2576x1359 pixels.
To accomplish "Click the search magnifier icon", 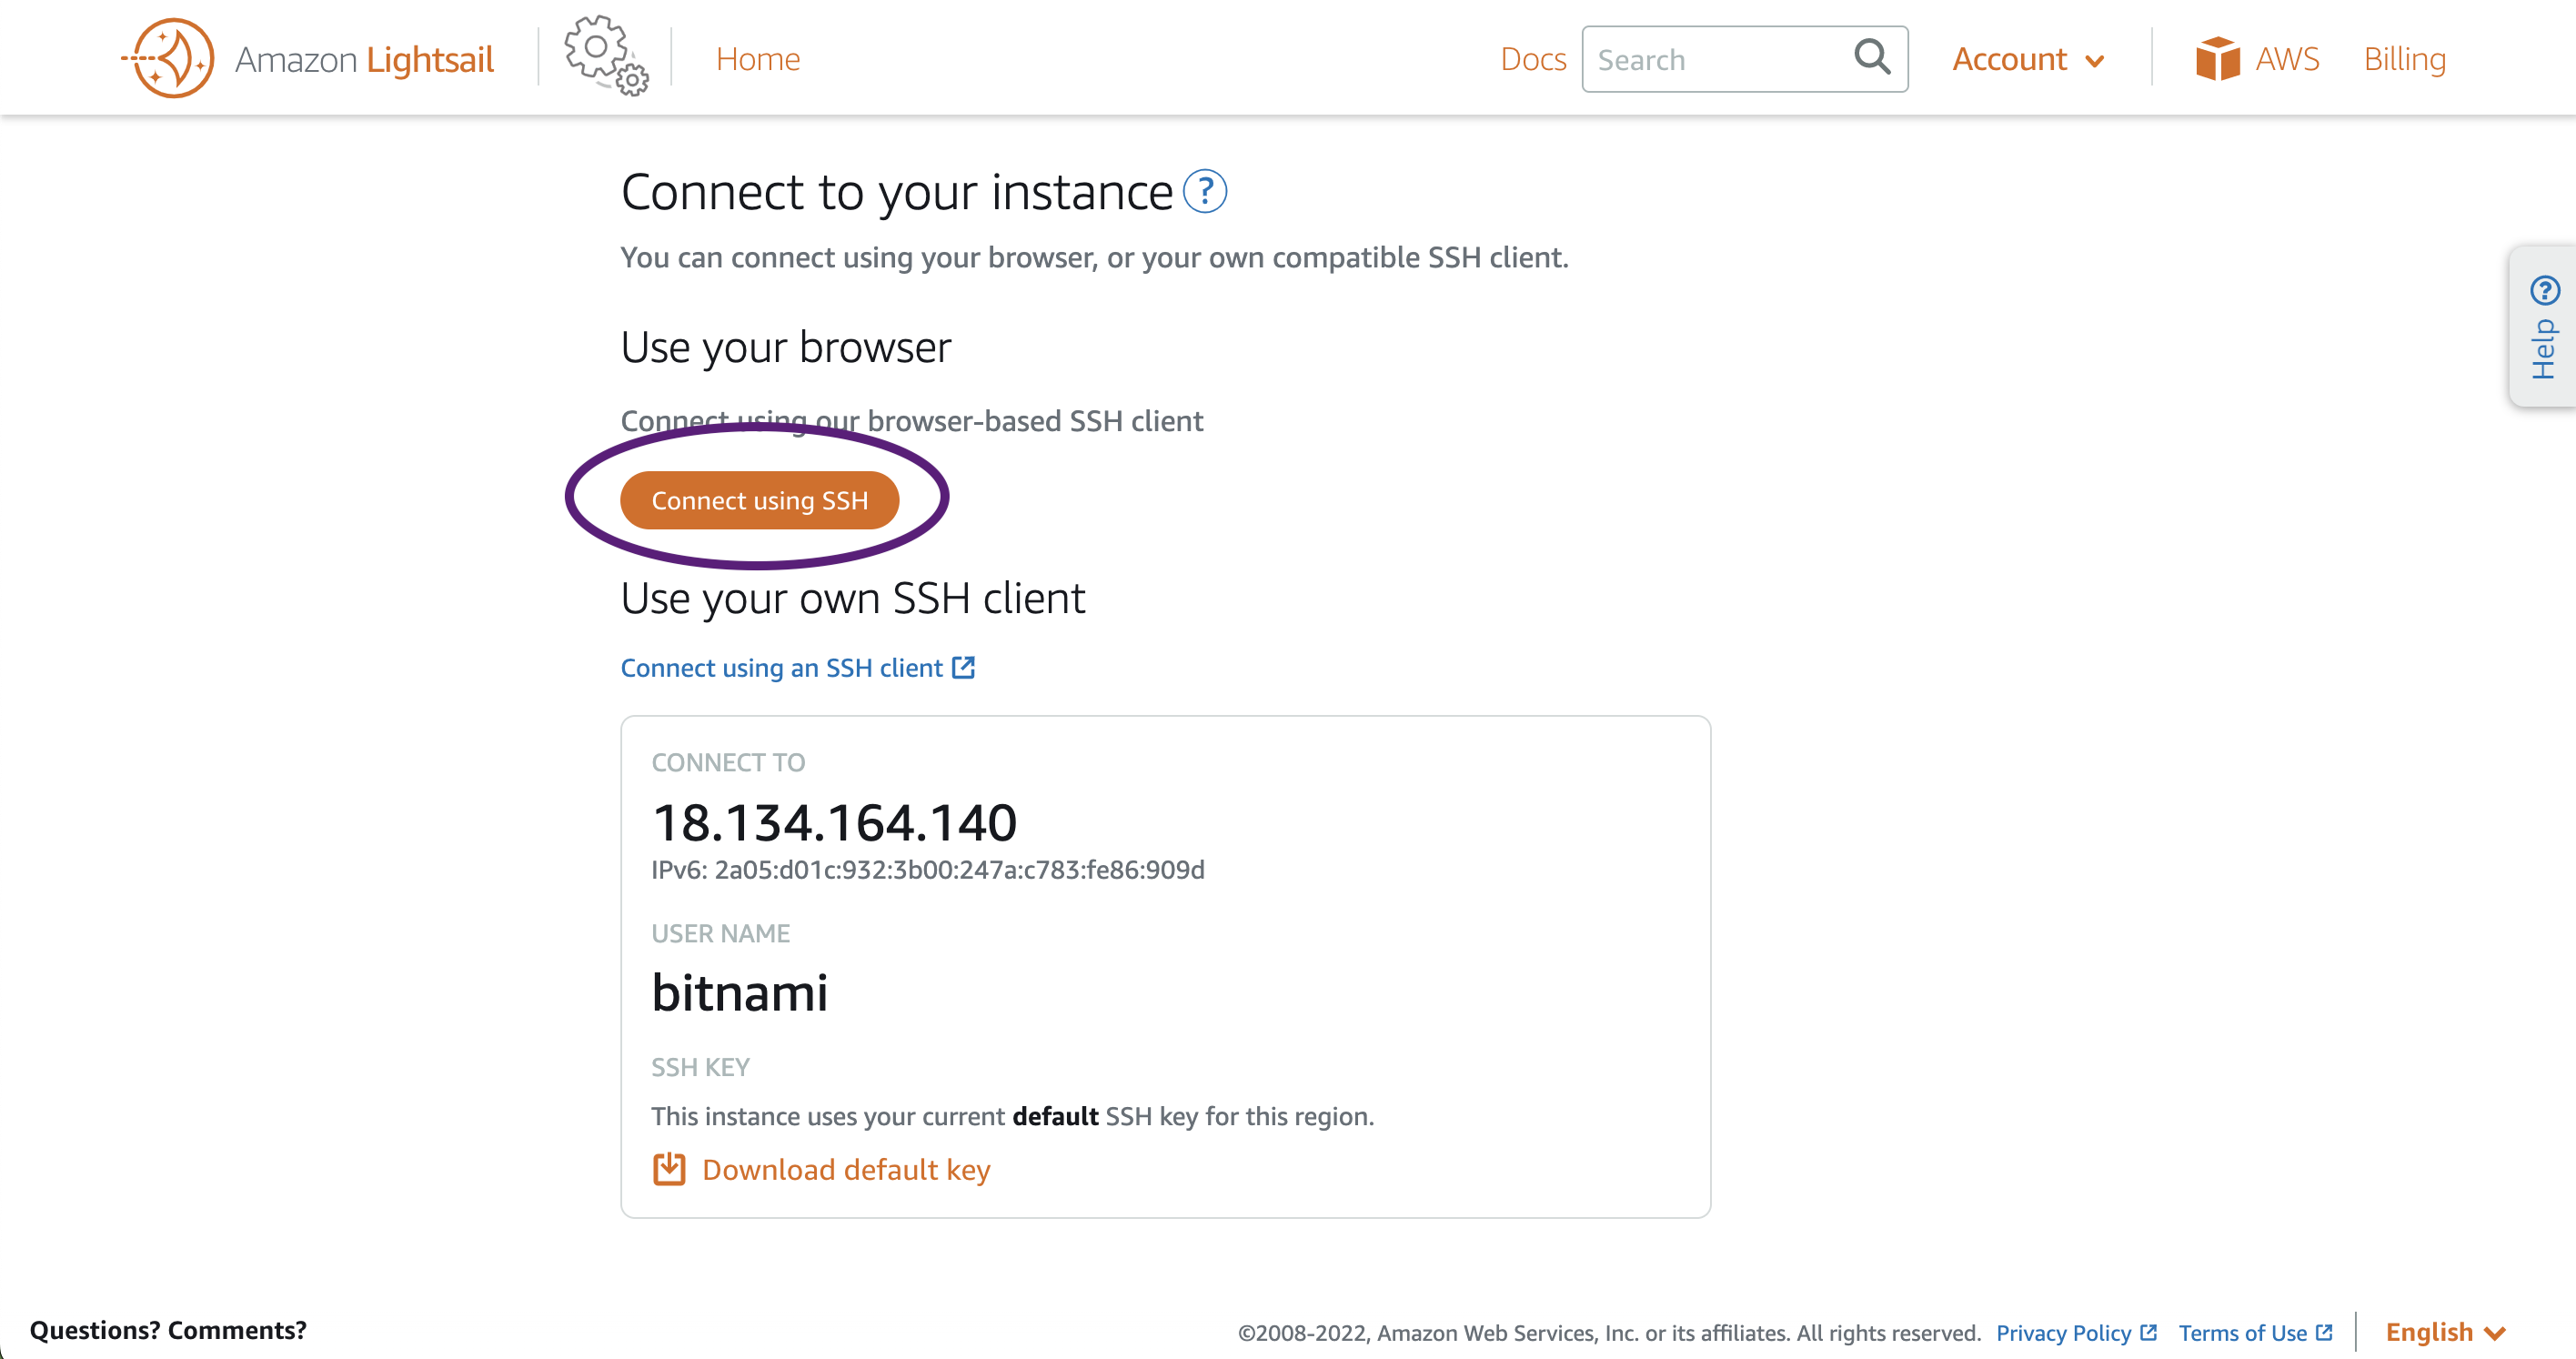I will [x=1872, y=57].
